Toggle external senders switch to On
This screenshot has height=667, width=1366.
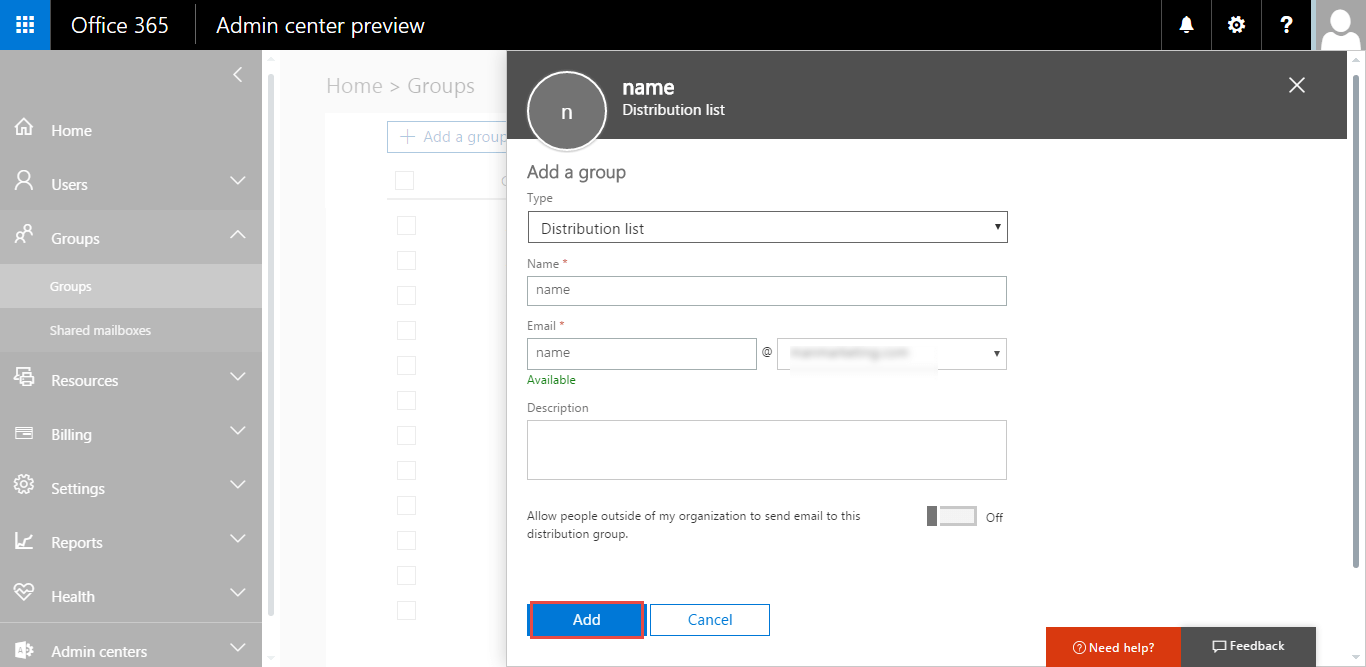point(951,516)
